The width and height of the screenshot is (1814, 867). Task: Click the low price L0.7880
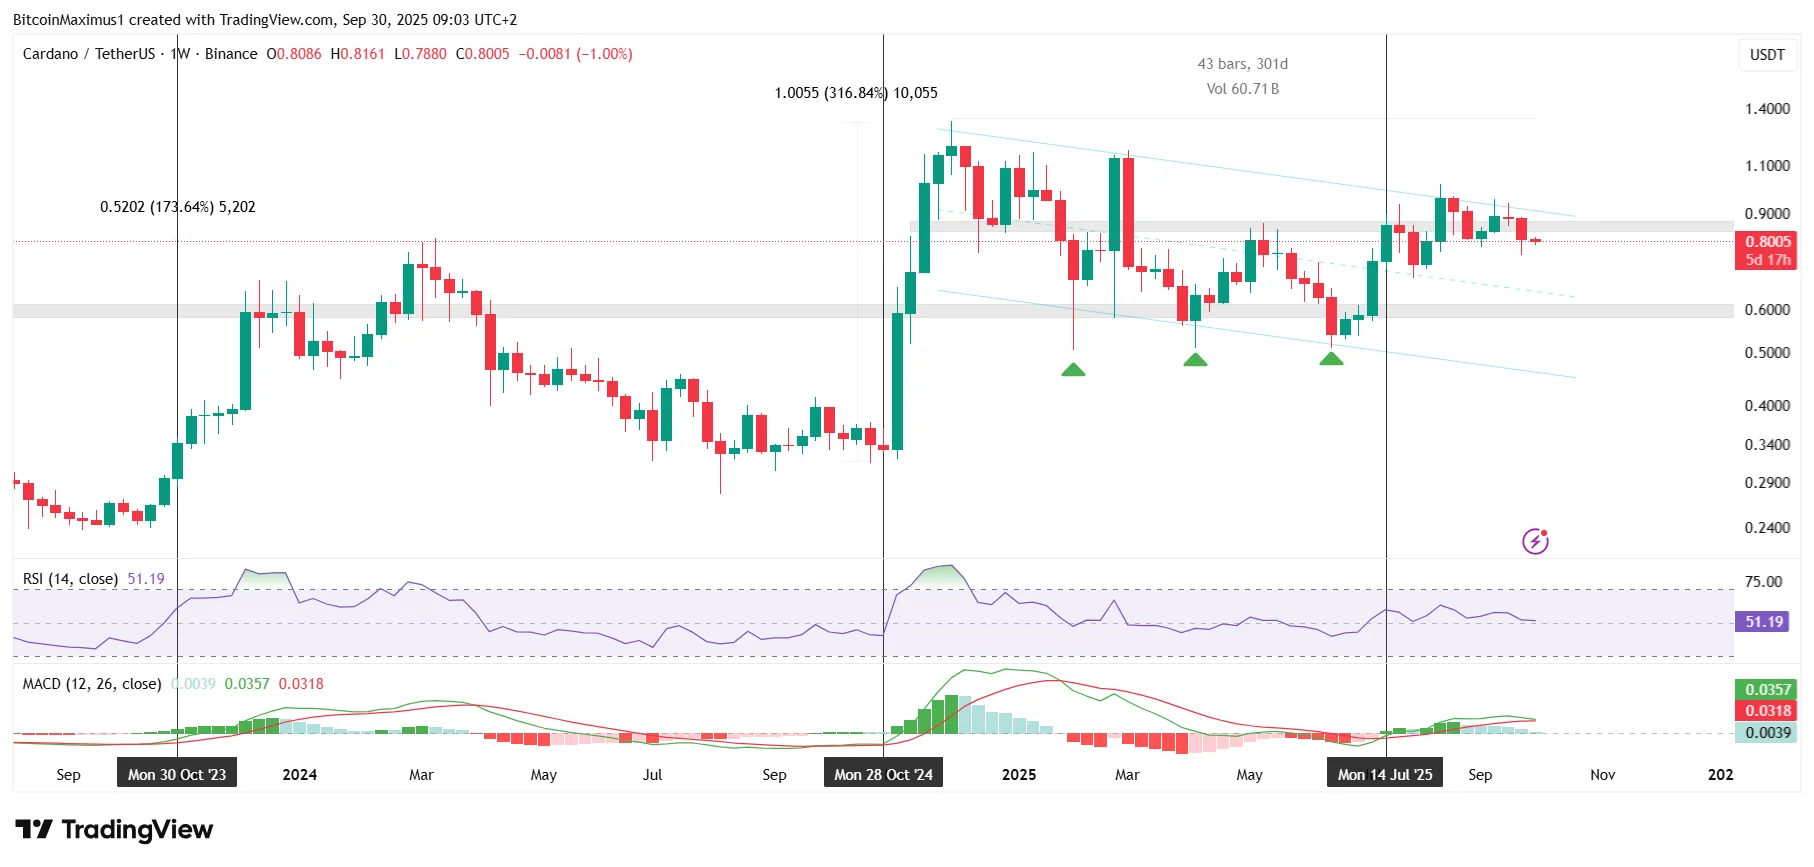(x=421, y=54)
